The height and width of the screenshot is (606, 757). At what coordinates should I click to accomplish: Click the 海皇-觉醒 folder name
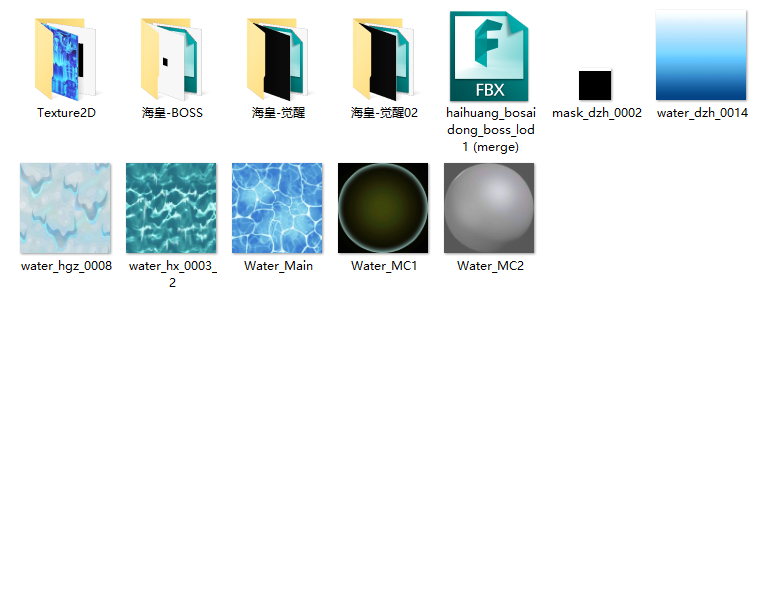(279, 113)
